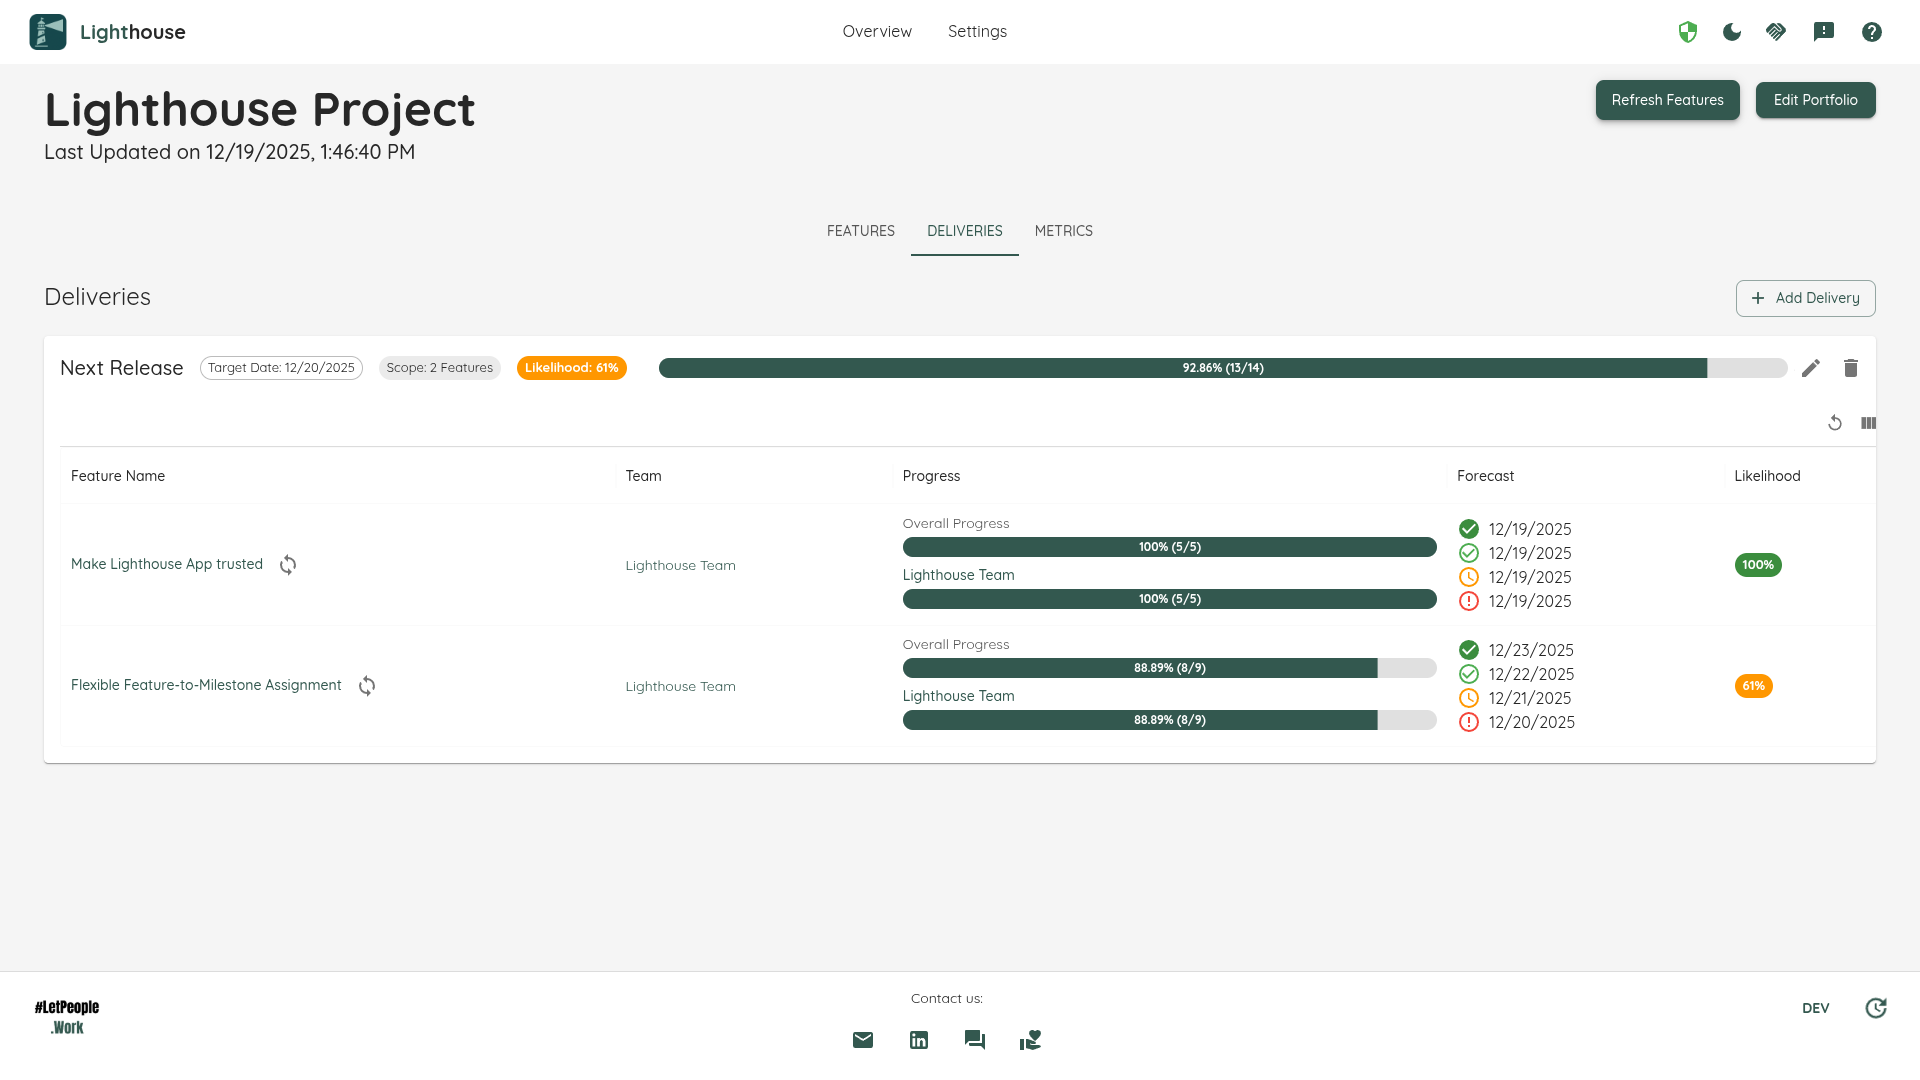Open Settings in the top navigation
The height and width of the screenshot is (1080, 1920).
[977, 32]
